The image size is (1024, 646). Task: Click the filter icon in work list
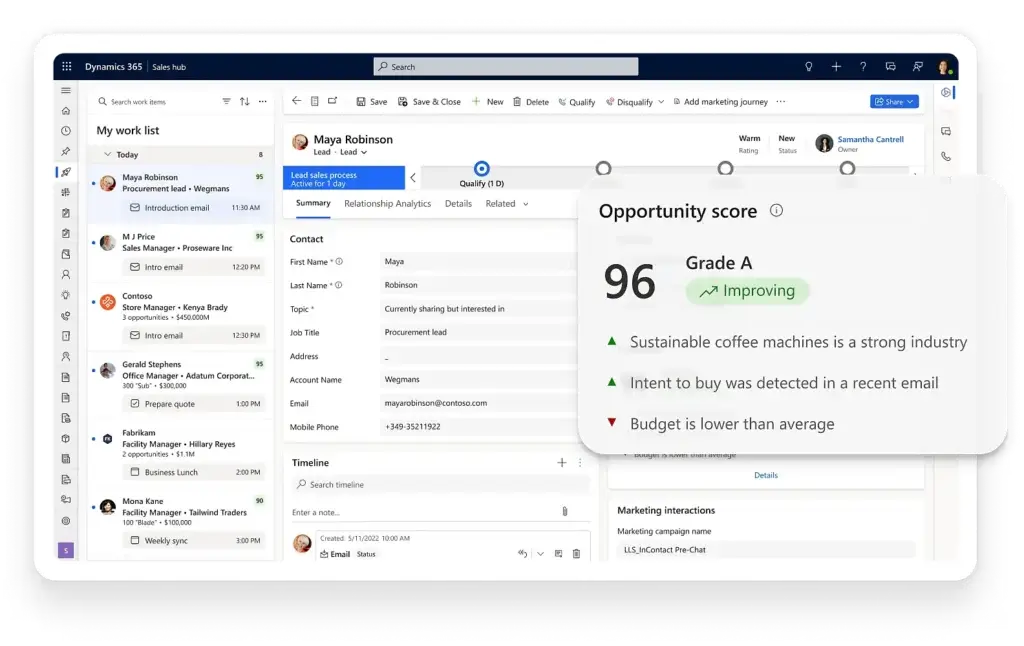(226, 101)
